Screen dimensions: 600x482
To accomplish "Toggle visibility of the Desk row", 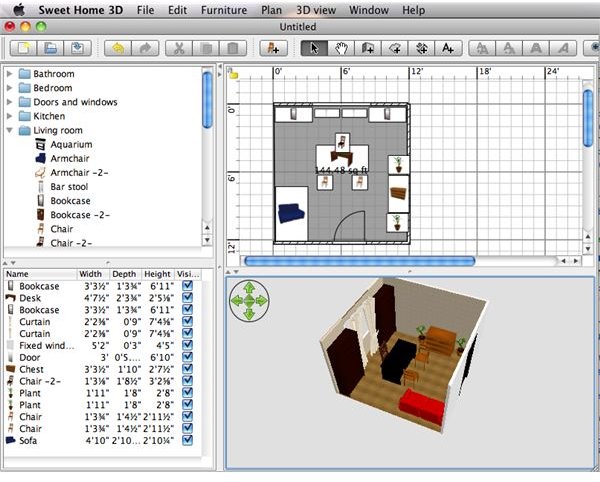I will click(187, 298).
